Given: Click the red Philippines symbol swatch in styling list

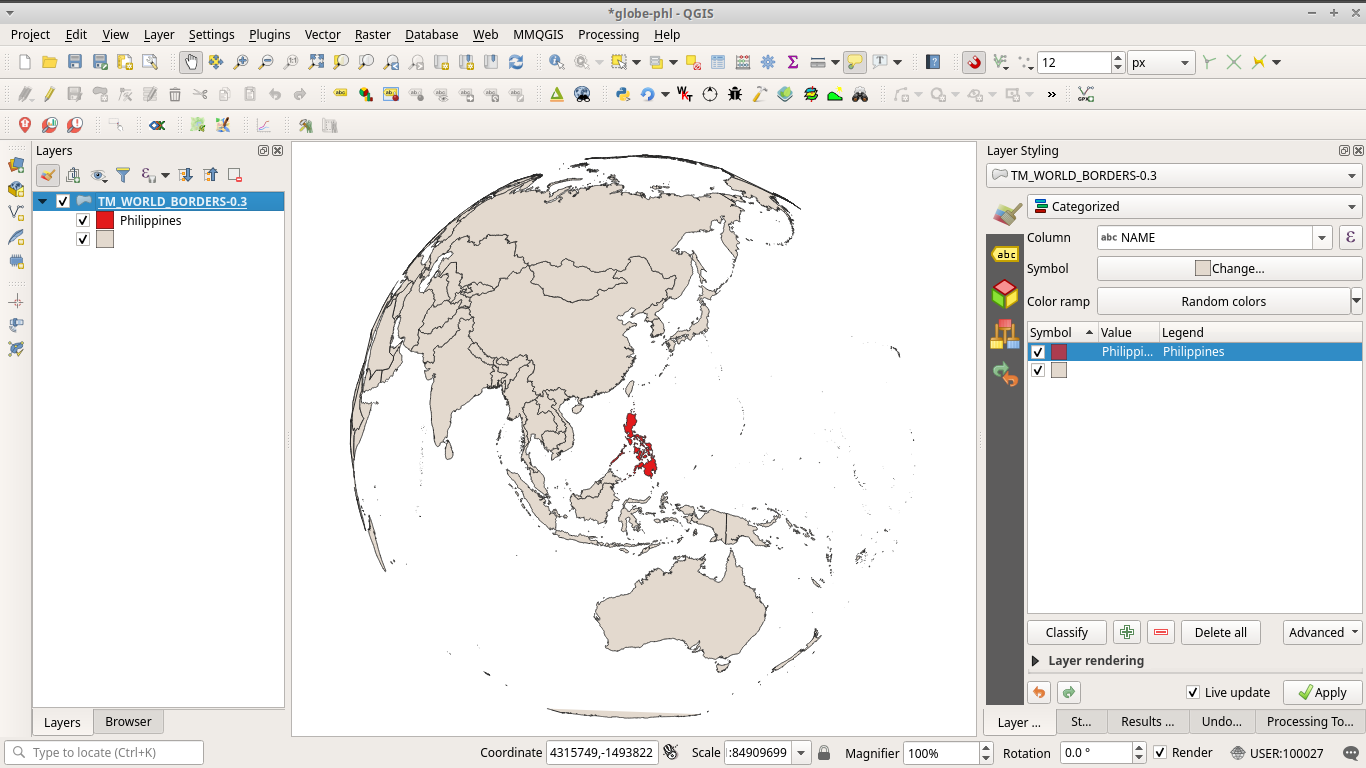Looking at the screenshot, I should (x=1059, y=352).
